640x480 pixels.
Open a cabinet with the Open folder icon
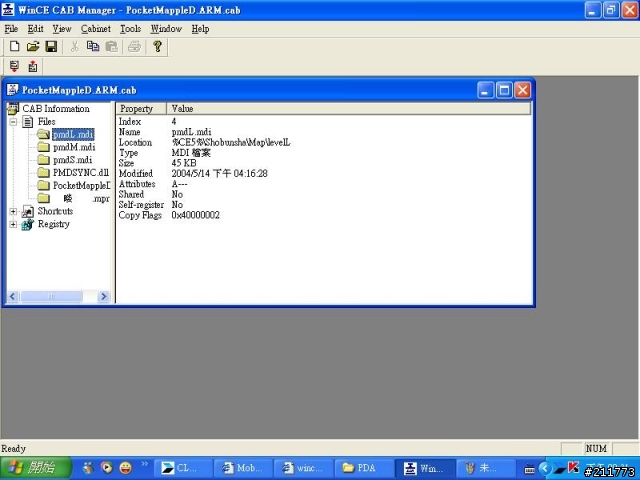pos(33,46)
